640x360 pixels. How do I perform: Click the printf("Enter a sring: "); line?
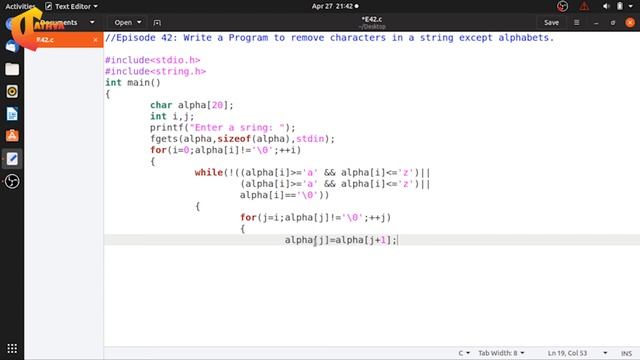[x=222, y=128]
